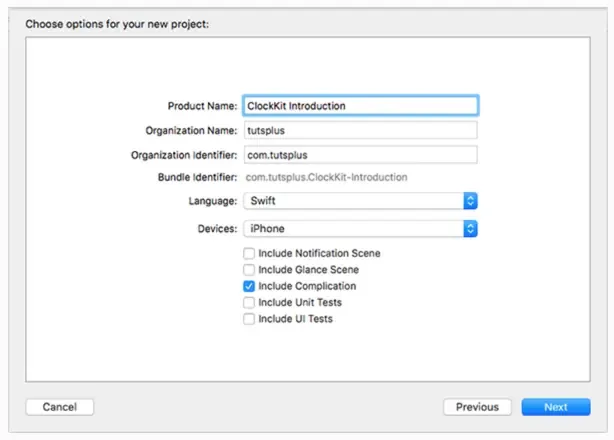Image resolution: width=614 pixels, height=440 pixels.
Task: Click the Include Complication label text
Action: (x=307, y=286)
